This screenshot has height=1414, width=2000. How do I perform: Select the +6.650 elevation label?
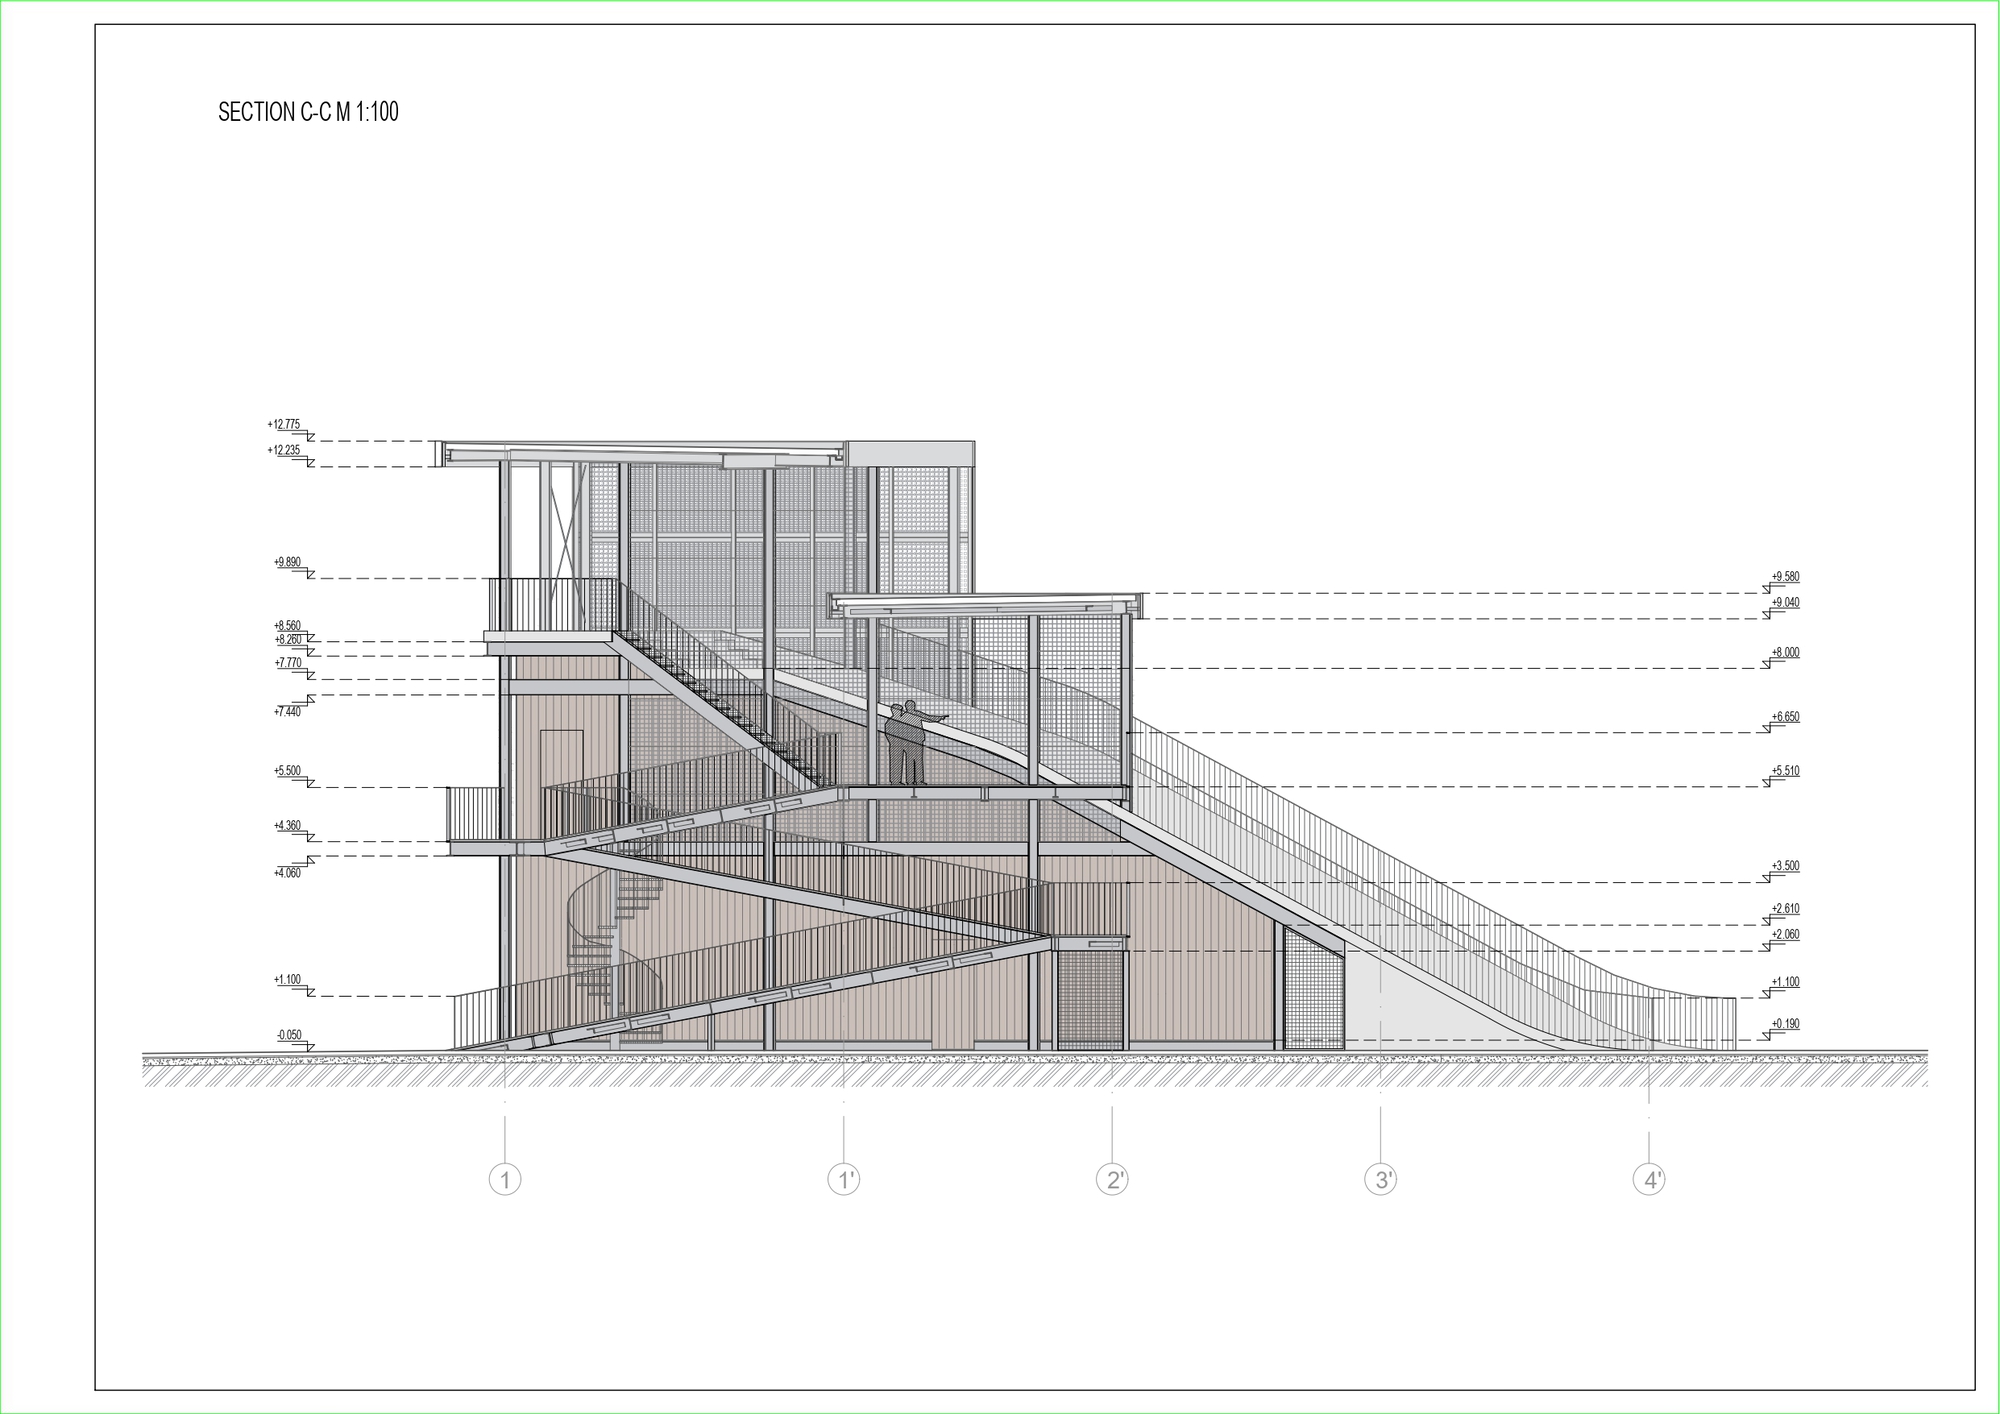1785,717
